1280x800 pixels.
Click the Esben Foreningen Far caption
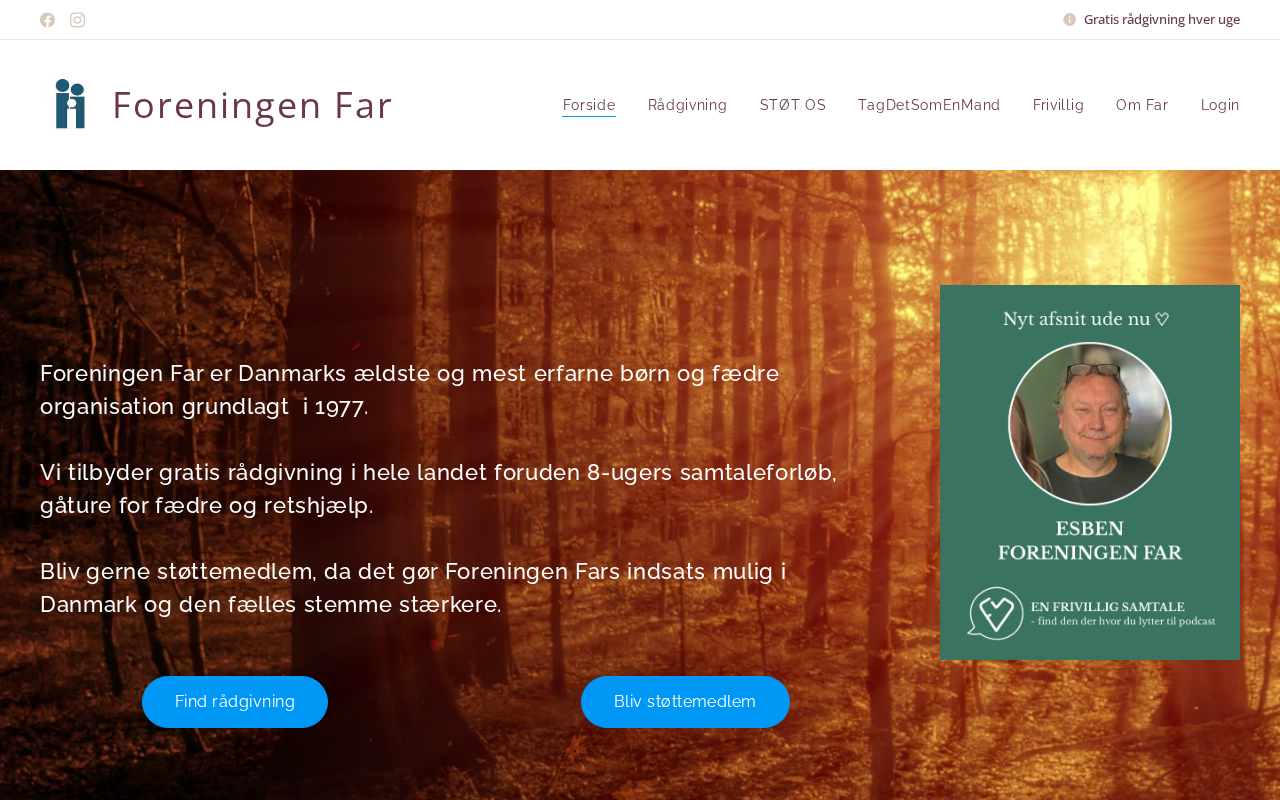tap(1090, 540)
